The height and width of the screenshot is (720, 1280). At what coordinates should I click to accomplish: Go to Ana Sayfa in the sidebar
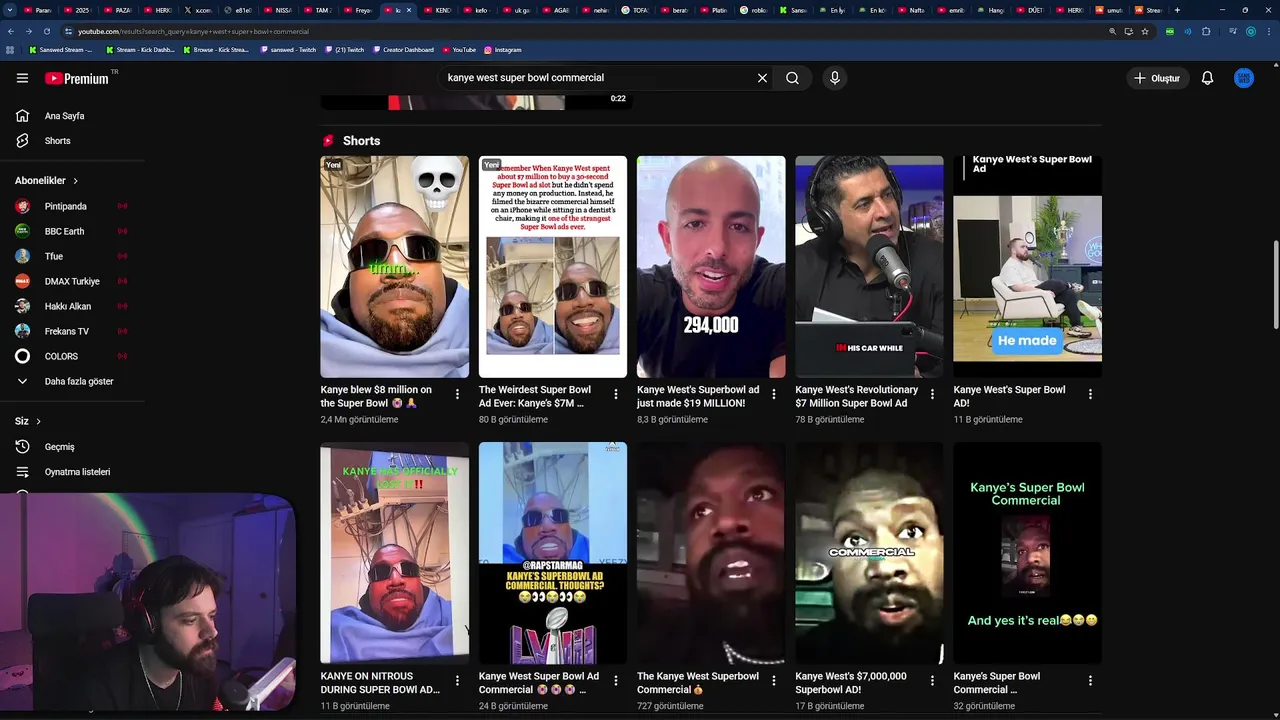pos(72,116)
